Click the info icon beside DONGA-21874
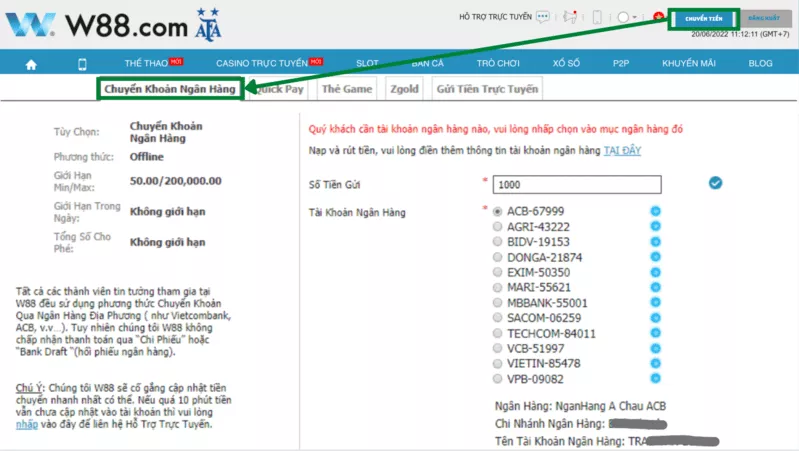 (x=655, y=257)
